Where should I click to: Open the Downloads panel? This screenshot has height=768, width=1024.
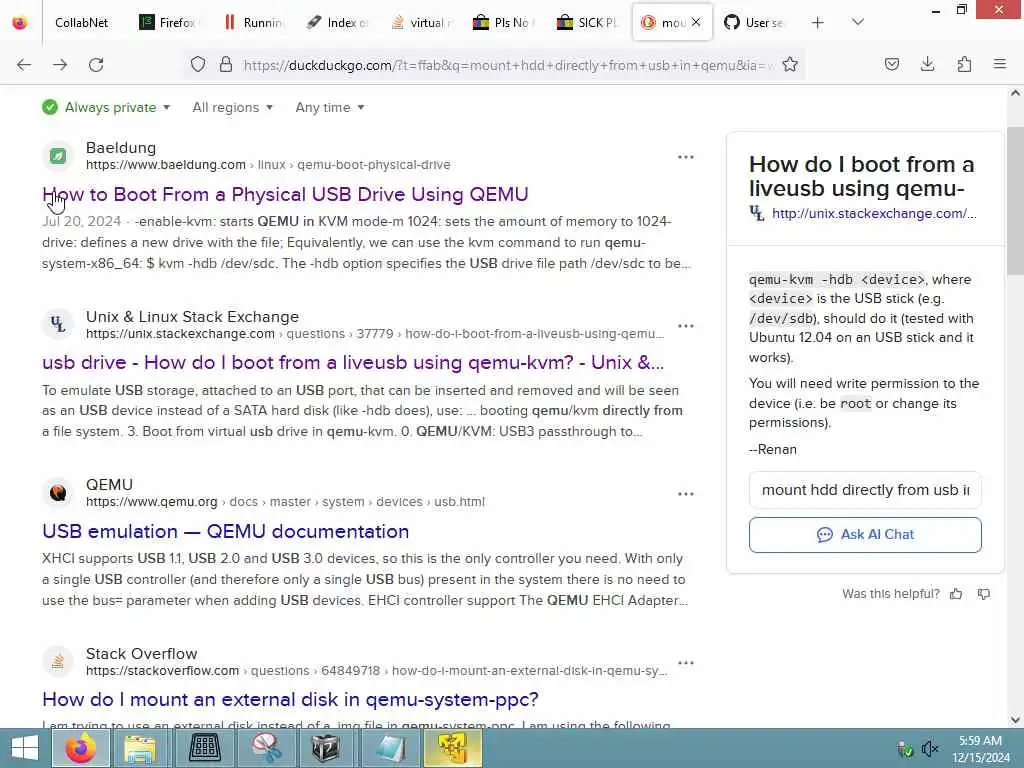click(x=927, y=64)
